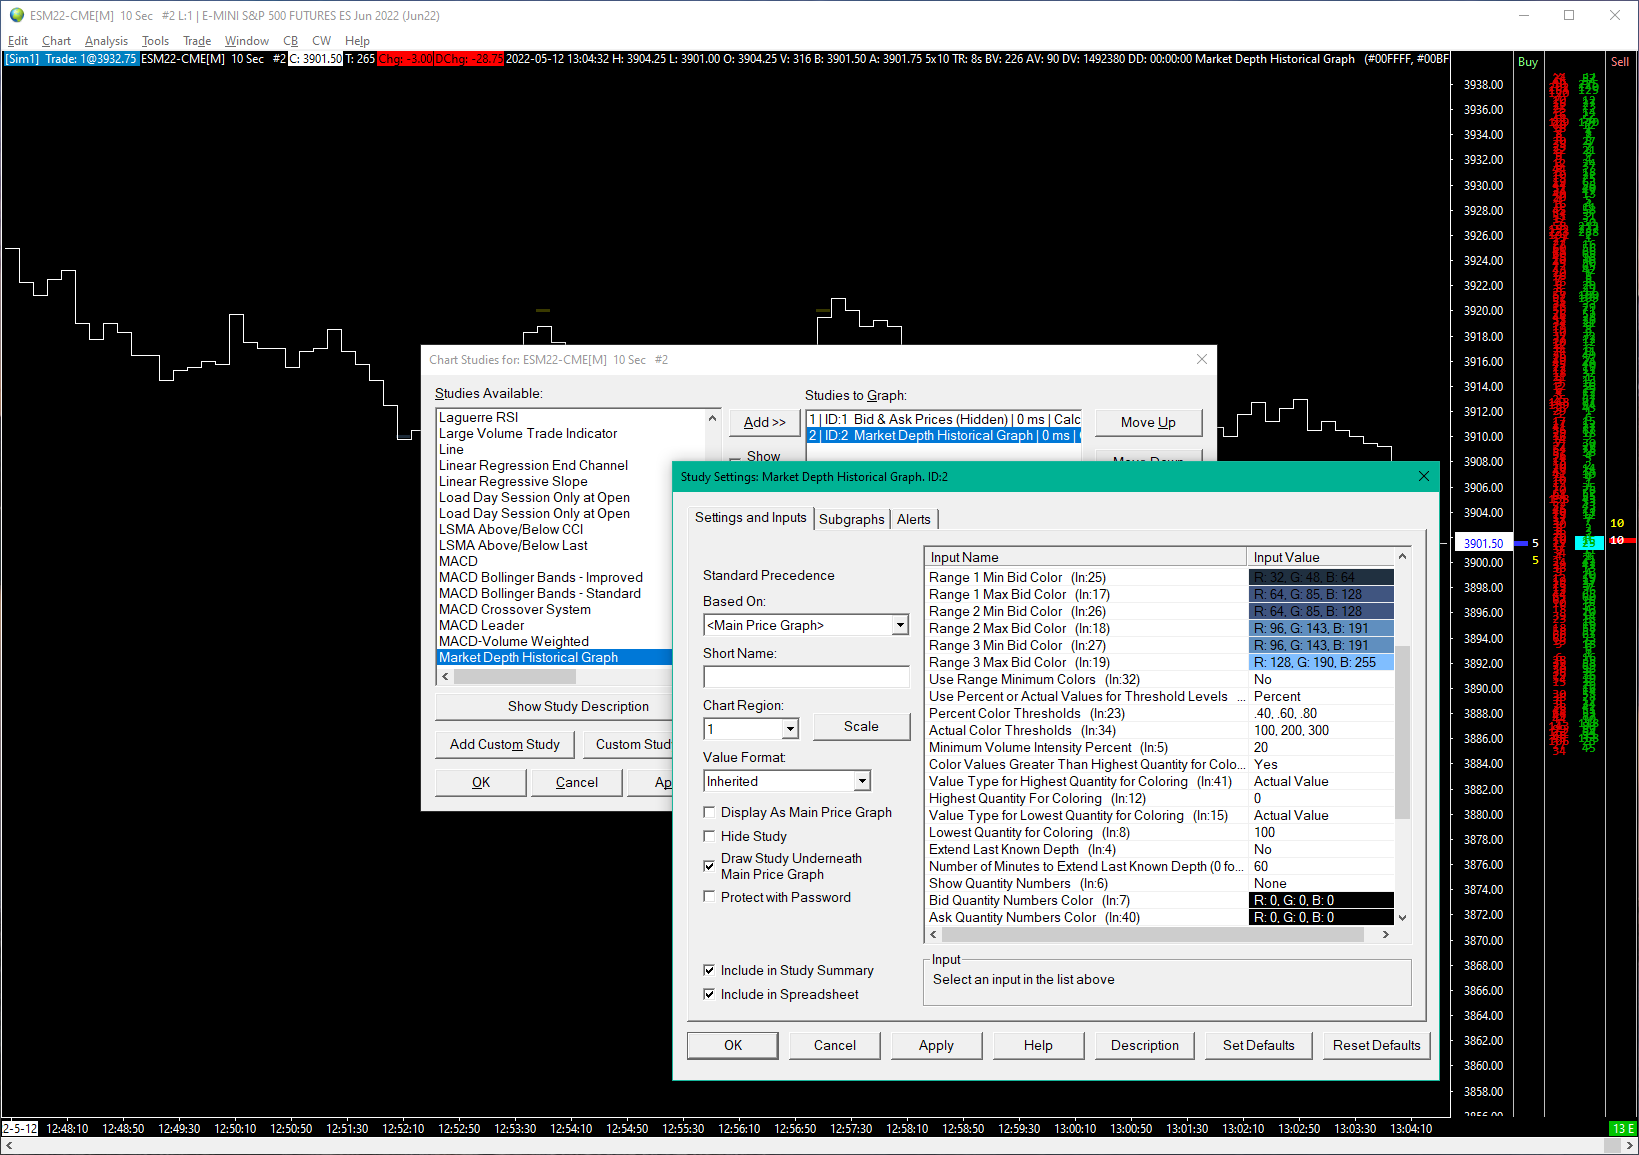Screen dimensions: 1639x1155
Task: Click the Input Name column header
Action: pos(1086,557)
